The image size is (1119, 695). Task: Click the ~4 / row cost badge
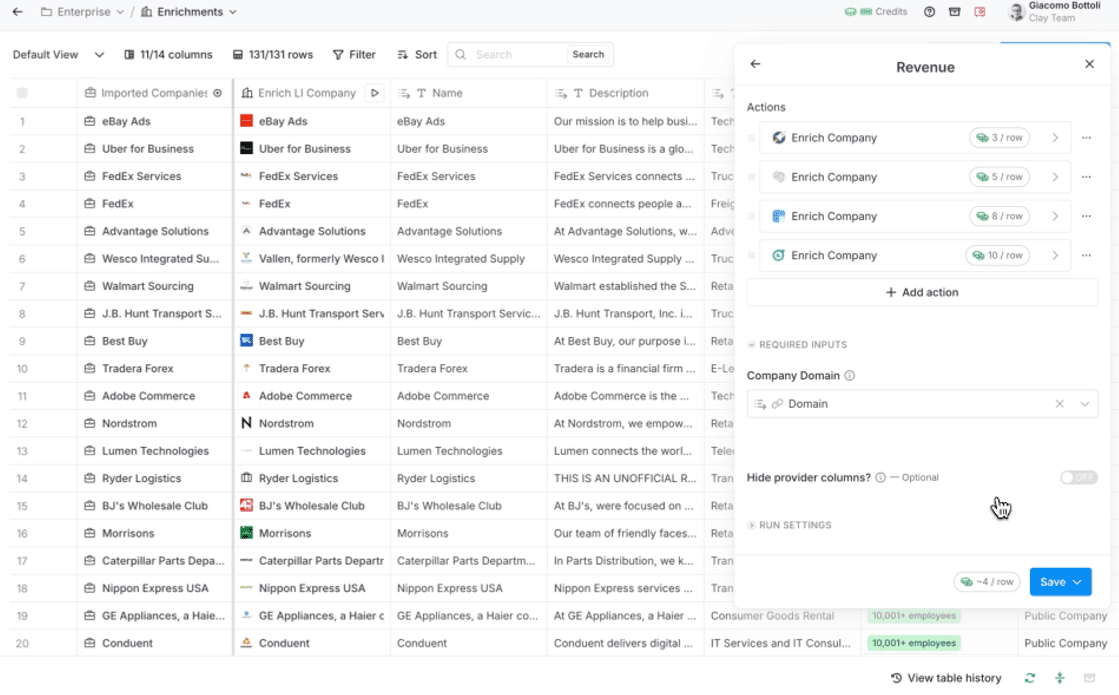[x=988, y=582]
